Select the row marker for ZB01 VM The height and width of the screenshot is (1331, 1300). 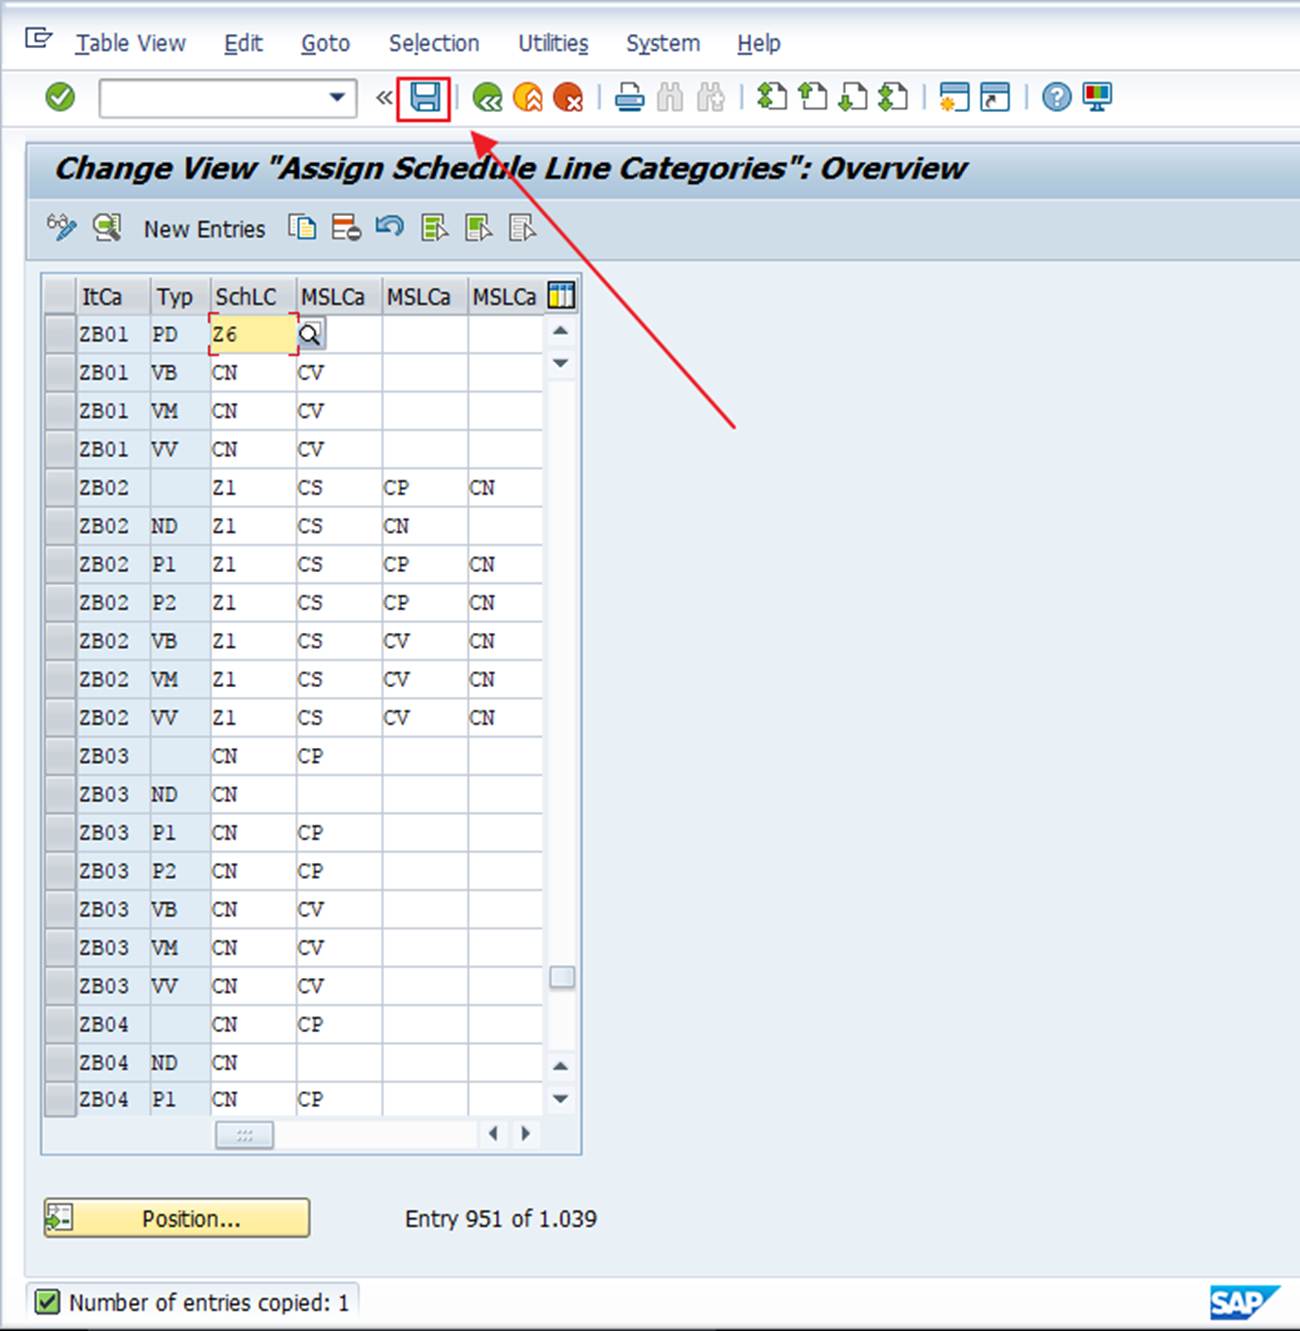[60, 410]
